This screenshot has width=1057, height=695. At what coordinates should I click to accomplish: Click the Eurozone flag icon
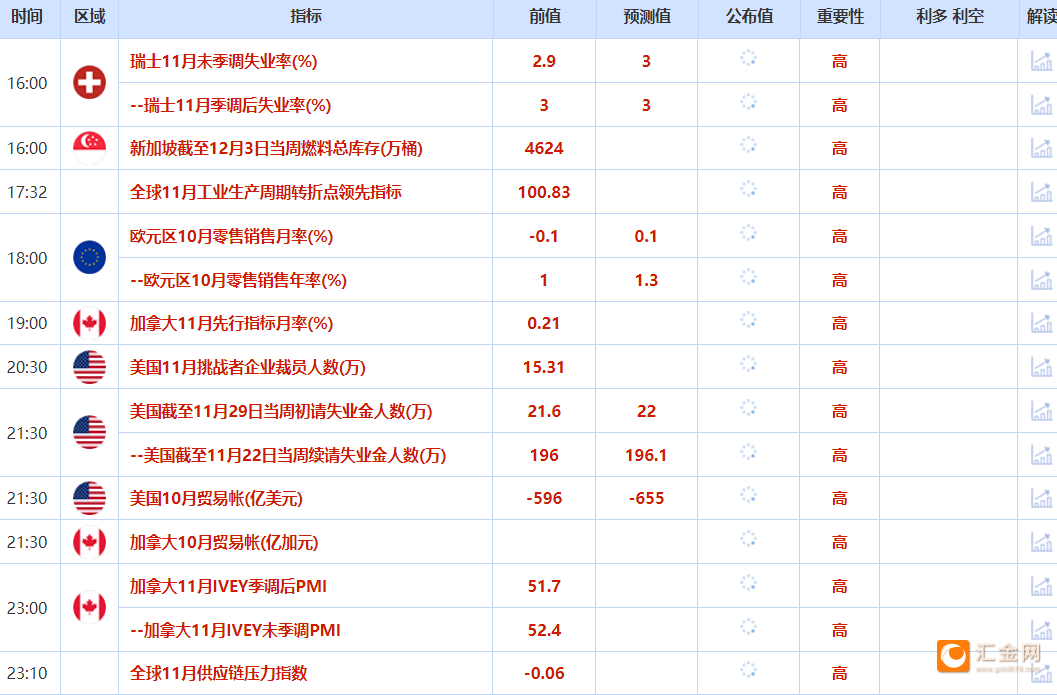(88, 258)
